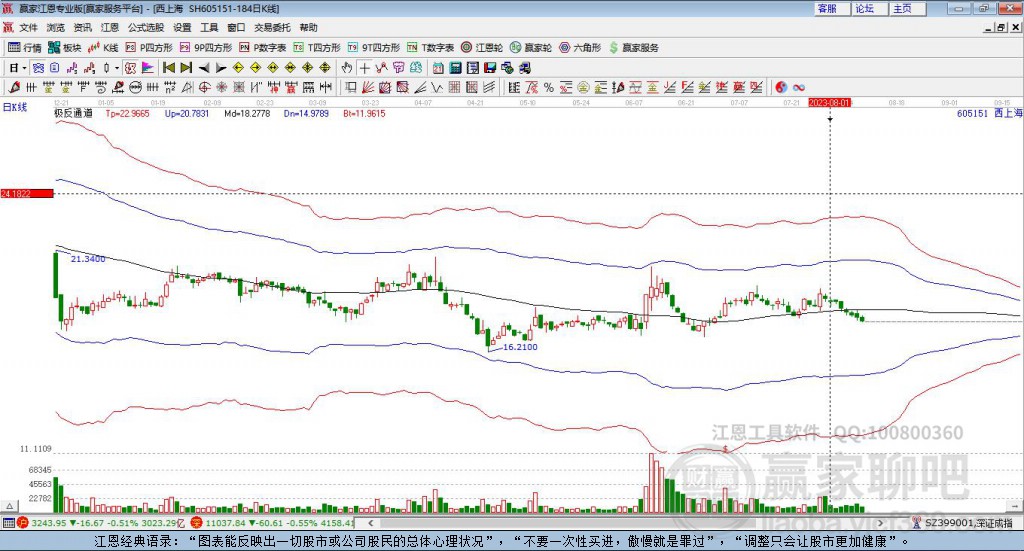This screenshot has width=1024, height=551.
Task: Open the calculator icon
Action: [x=455, y=68]
